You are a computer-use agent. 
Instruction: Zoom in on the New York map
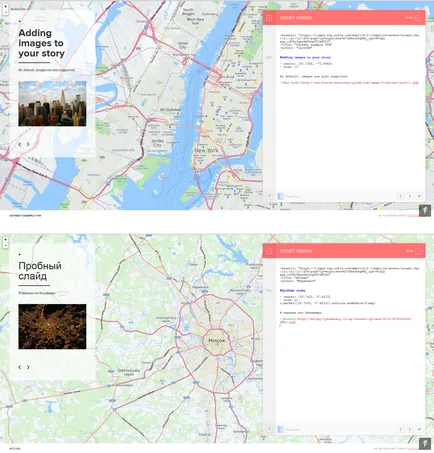[5, 6]
